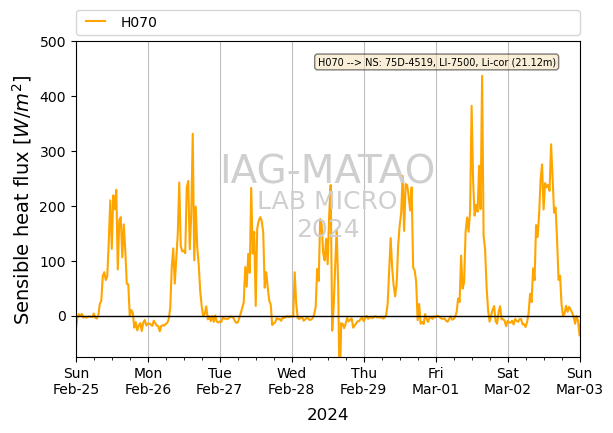Click the 400 y-axis tick label
Screen dimensions: 613x433
[53, 97]
